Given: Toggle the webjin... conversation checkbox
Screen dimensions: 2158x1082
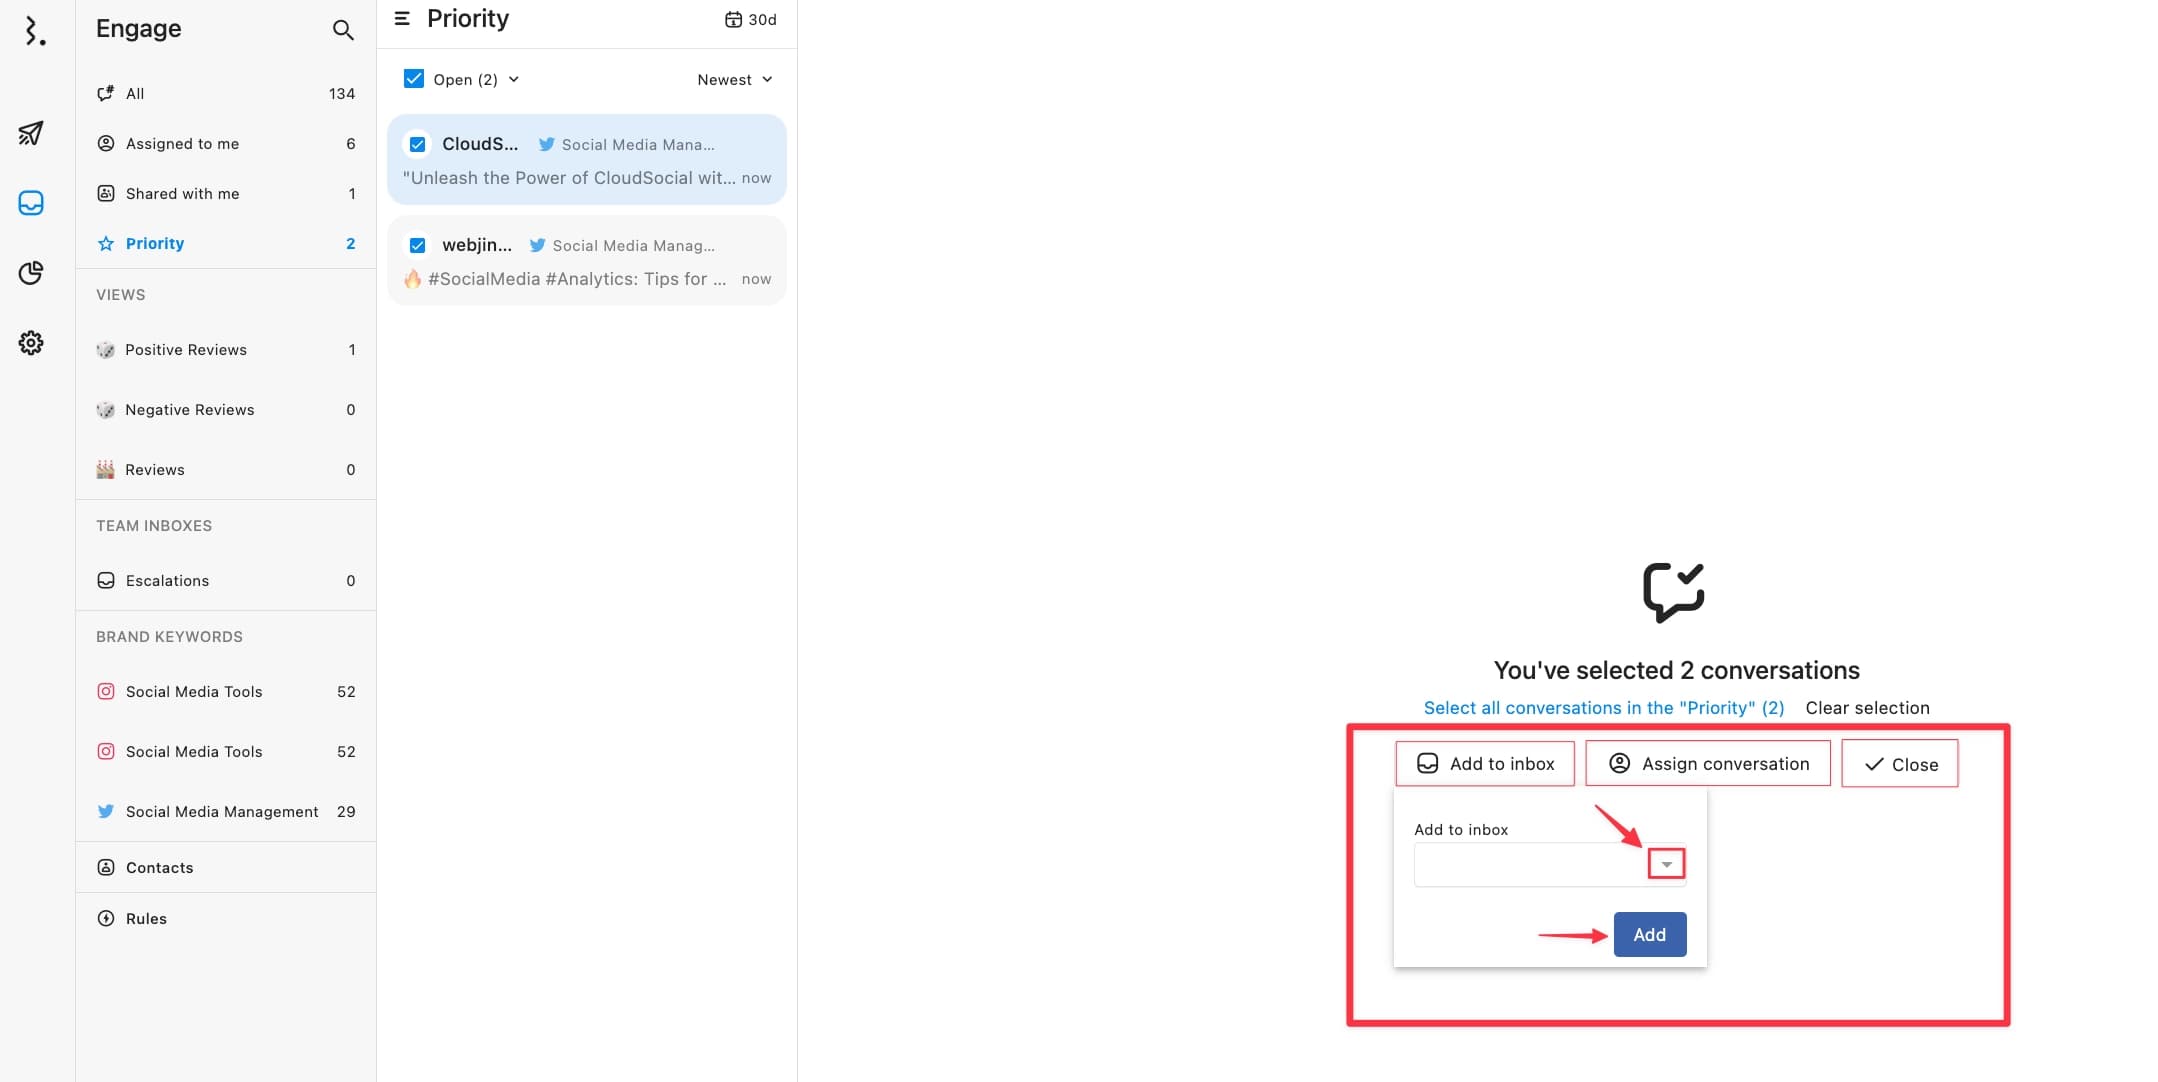Looking at the screenshot, I should (x=417, y=246).
